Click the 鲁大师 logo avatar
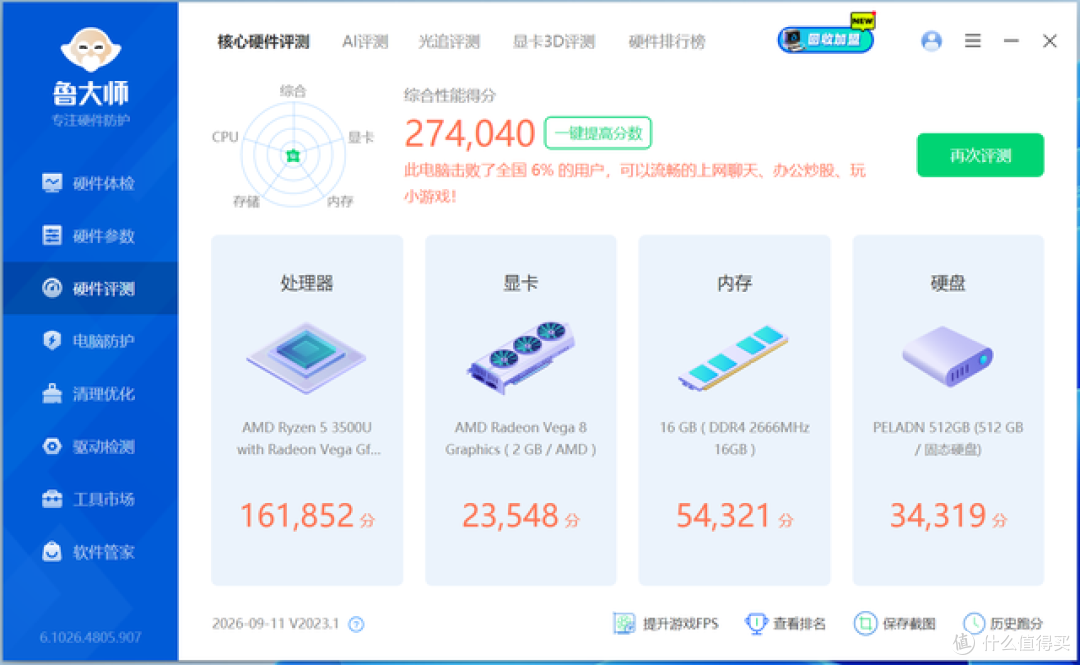The image size is (1080, 665). tap(91, 49)
